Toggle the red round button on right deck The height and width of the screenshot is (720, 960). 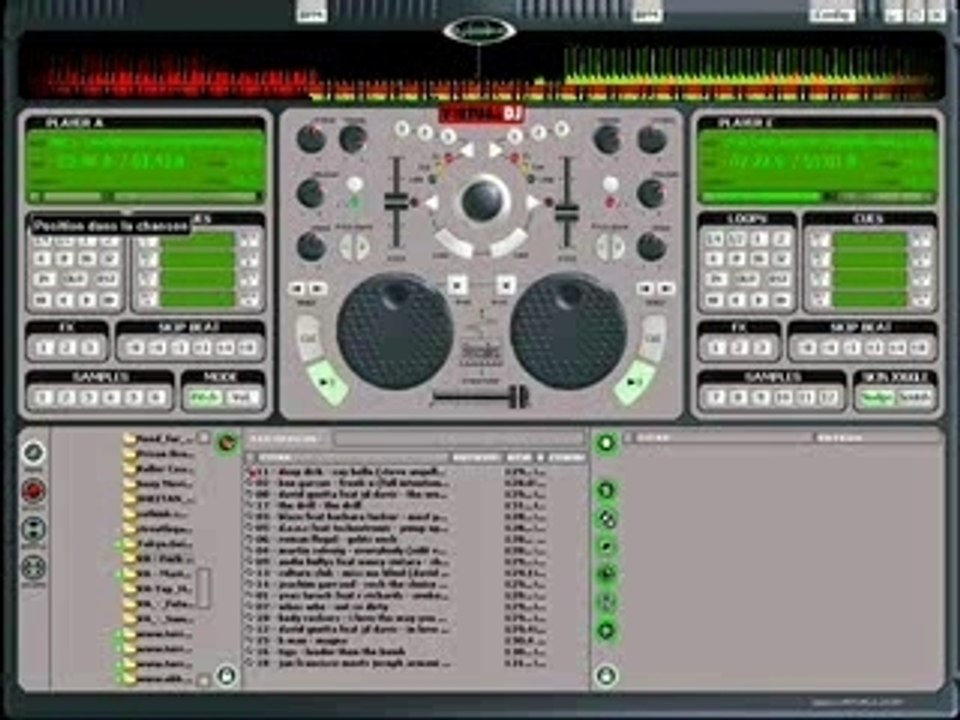[x=610, y=202]
